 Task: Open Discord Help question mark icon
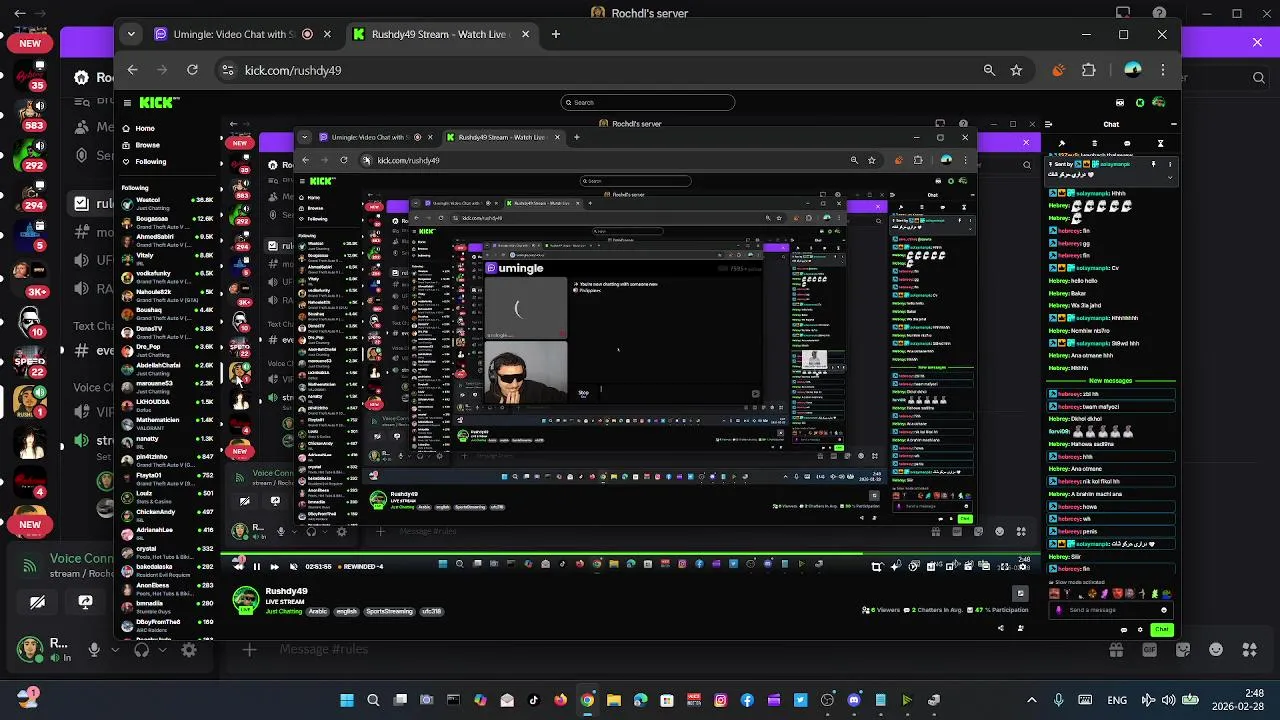[x=1160, y=14]
